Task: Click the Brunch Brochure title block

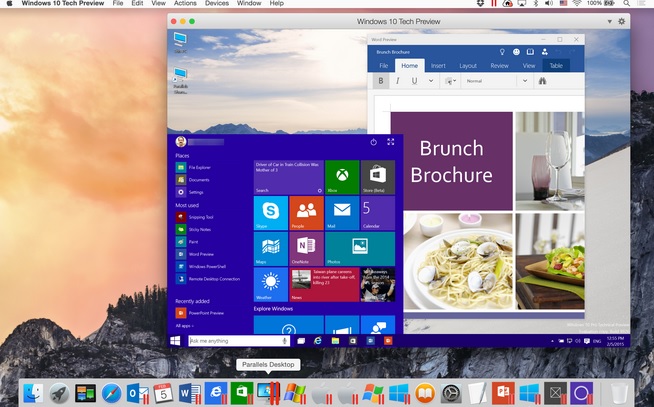Action: [452, 161]
